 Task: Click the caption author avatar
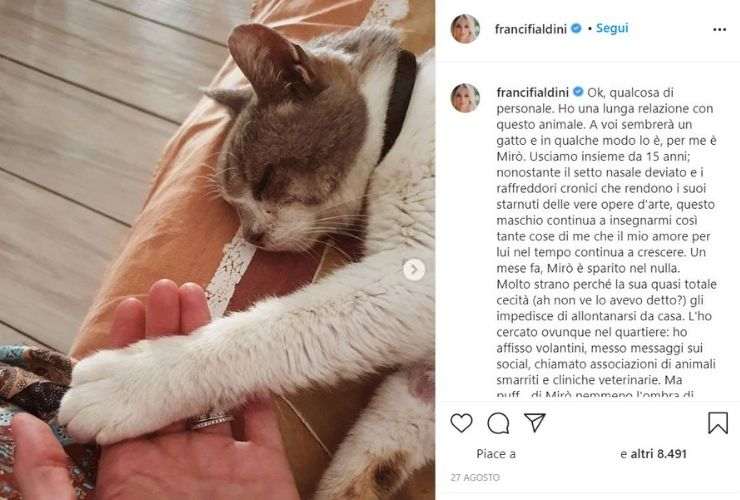465,98
